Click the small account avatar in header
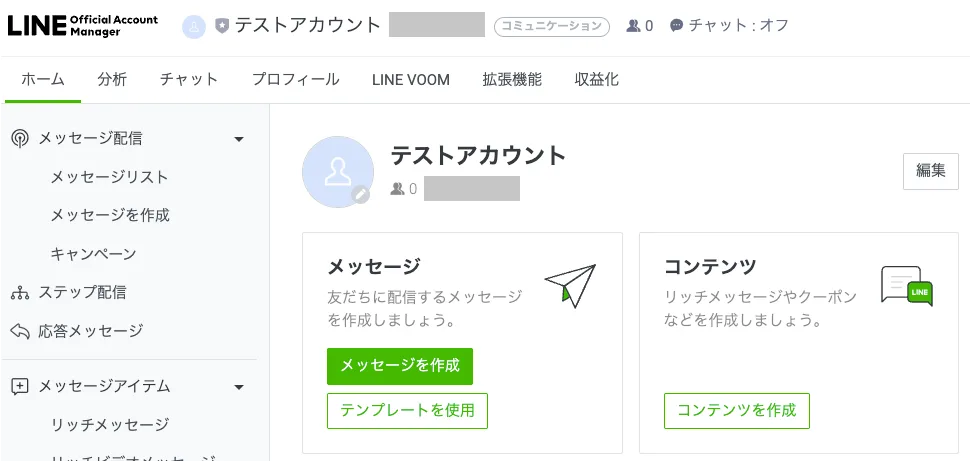The height and width of the screenshot is (461, 970). 194,26
